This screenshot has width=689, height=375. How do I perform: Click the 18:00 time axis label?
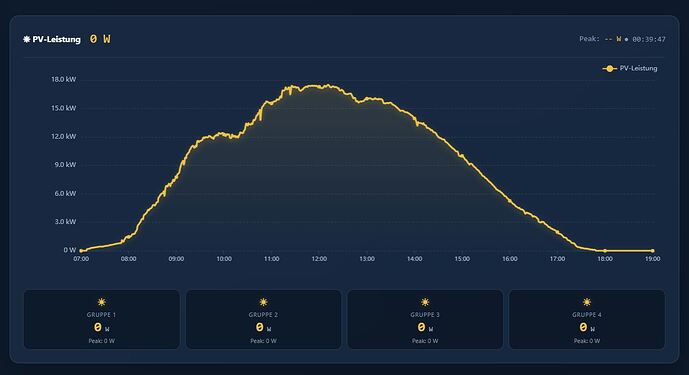(605, 259)
